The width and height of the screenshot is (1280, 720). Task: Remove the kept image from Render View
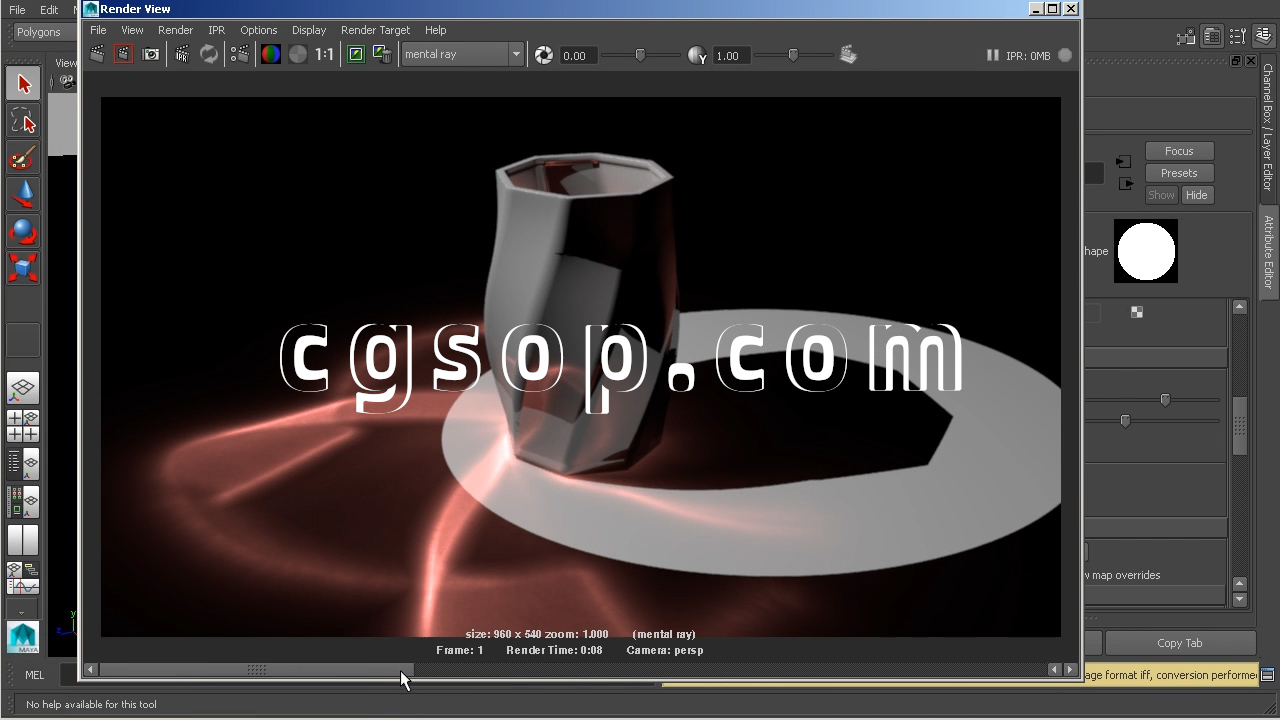click(382, 55)
